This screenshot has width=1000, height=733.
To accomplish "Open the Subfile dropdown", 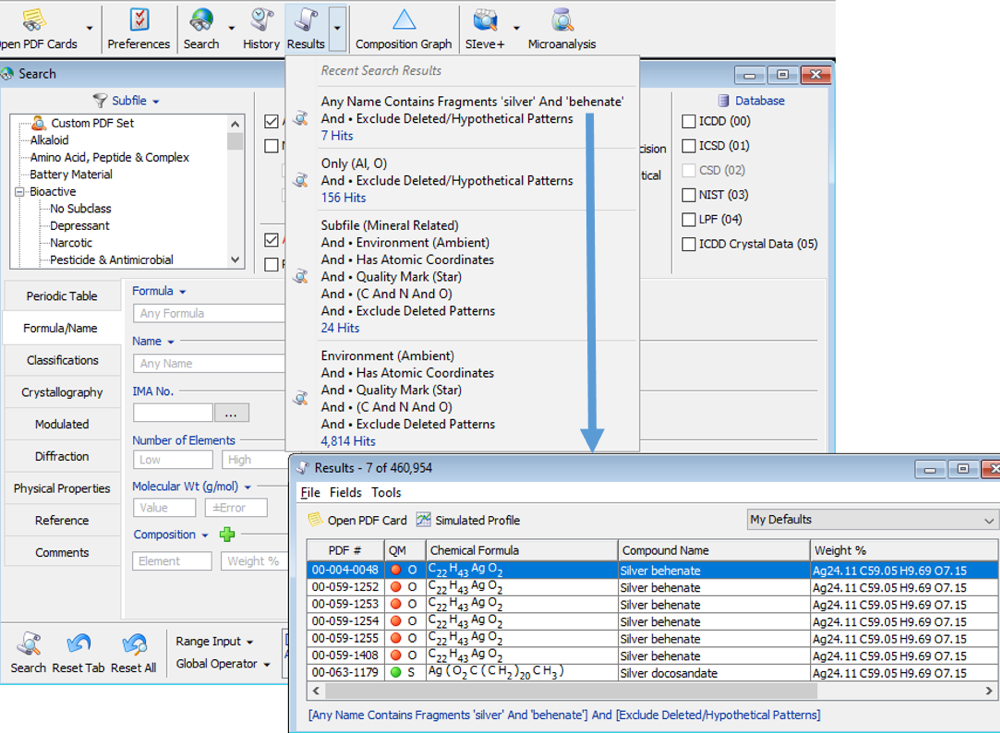I will point(135,101).
